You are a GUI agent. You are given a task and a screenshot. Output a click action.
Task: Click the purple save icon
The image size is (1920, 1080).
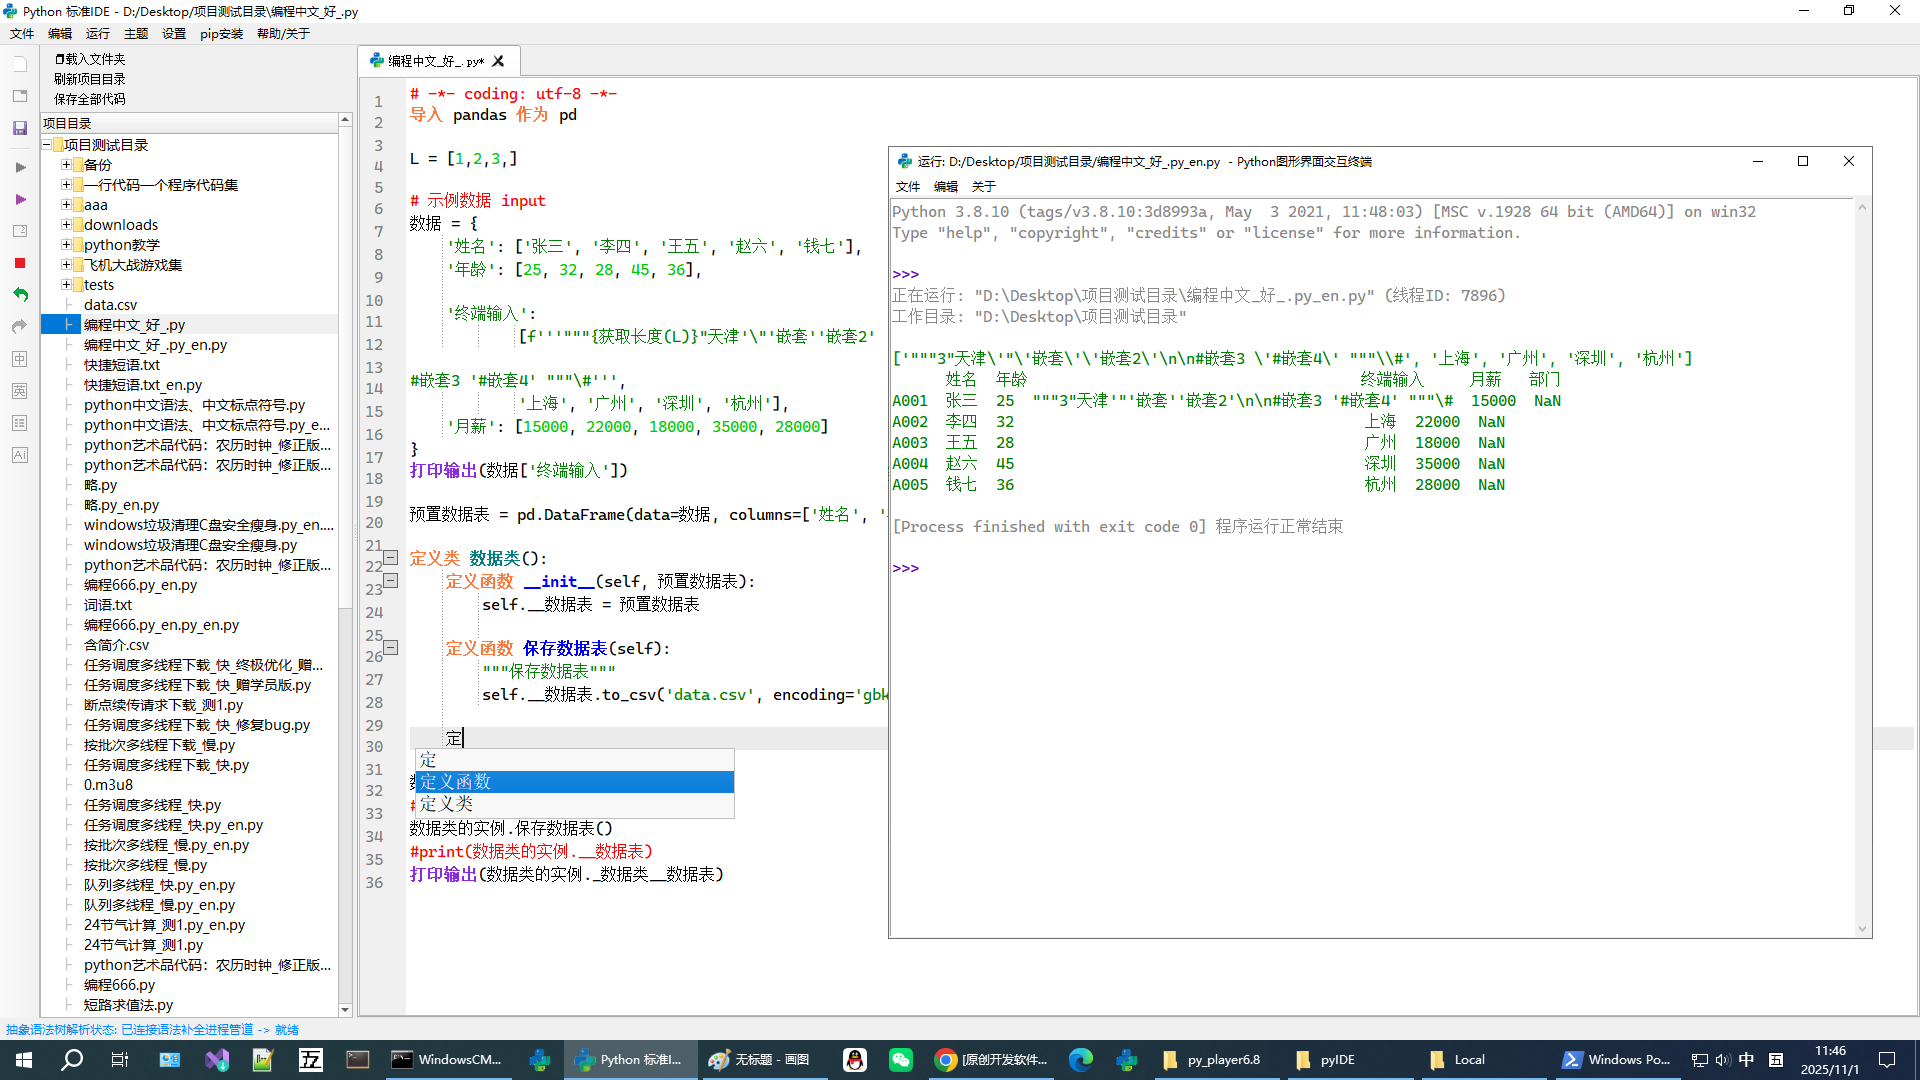pyautogui.click(x=19, y=128)
